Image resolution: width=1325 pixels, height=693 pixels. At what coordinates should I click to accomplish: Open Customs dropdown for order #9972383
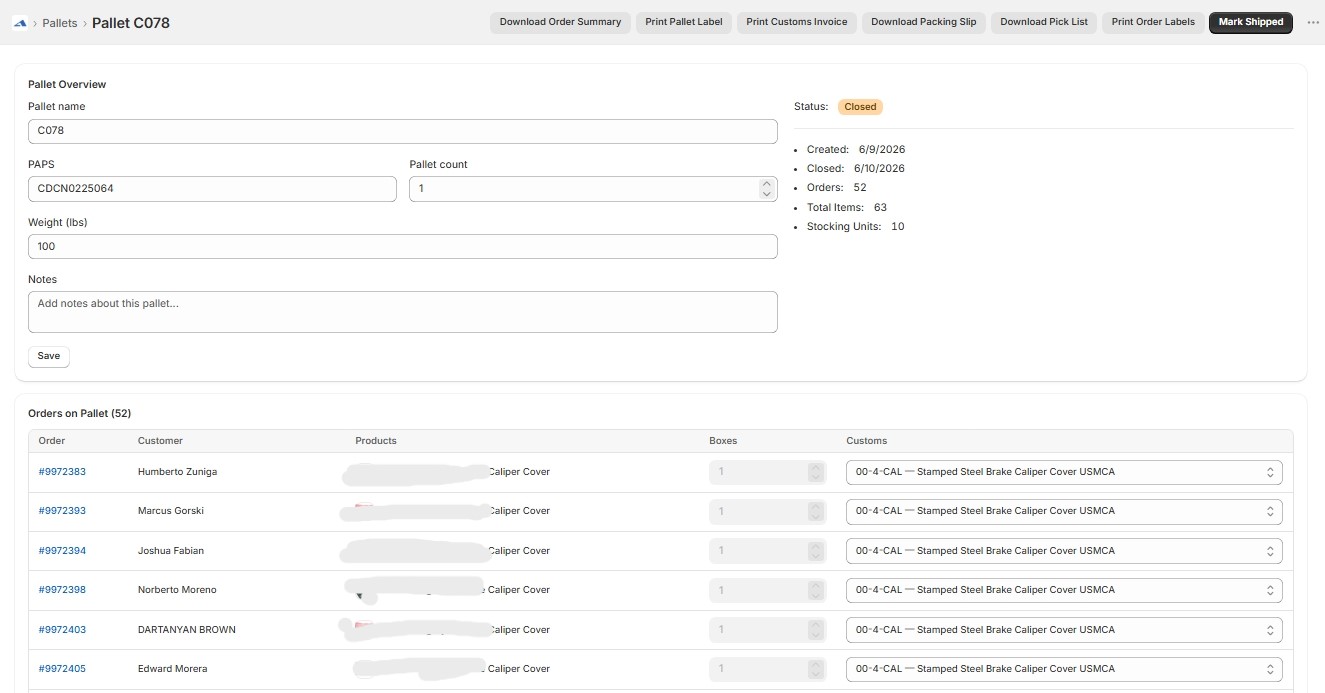click(x=1064, y=472)
